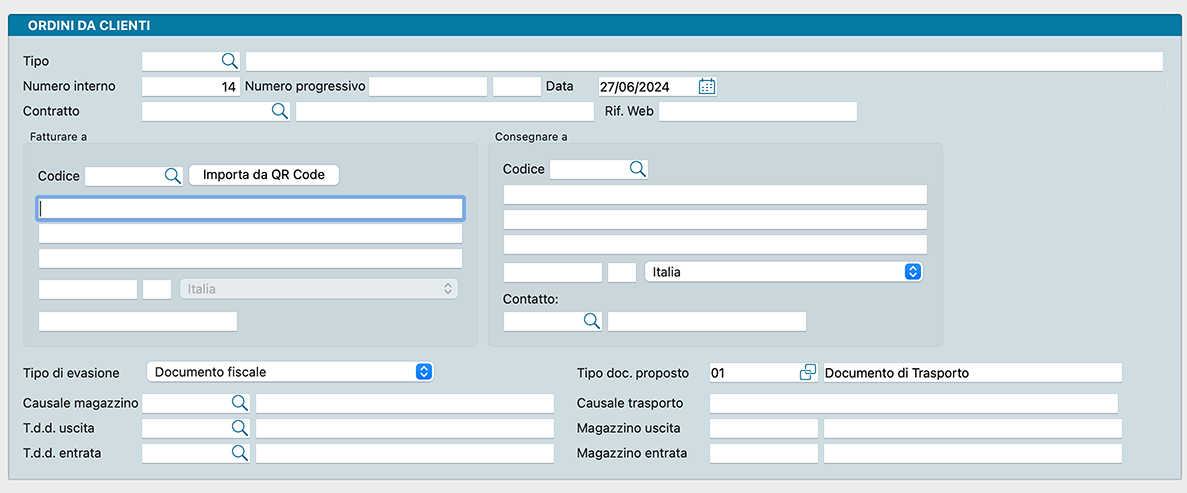Click the Contatto lookup magnifier icon

591,320
